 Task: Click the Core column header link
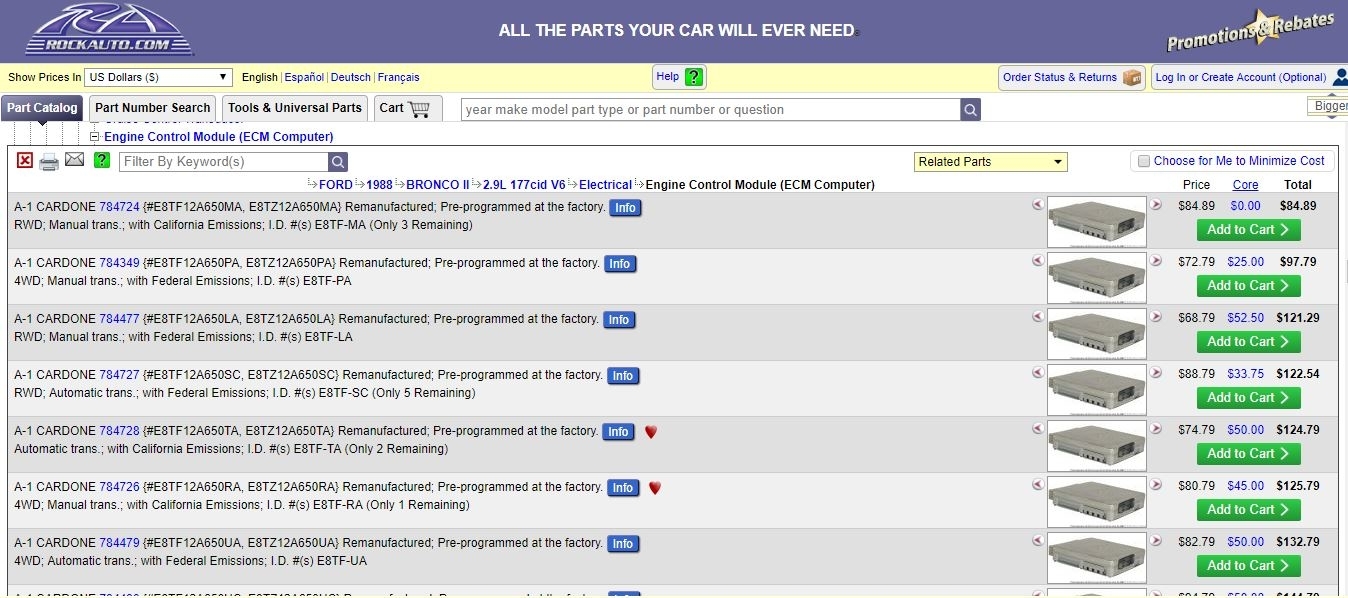[1245, 185]
